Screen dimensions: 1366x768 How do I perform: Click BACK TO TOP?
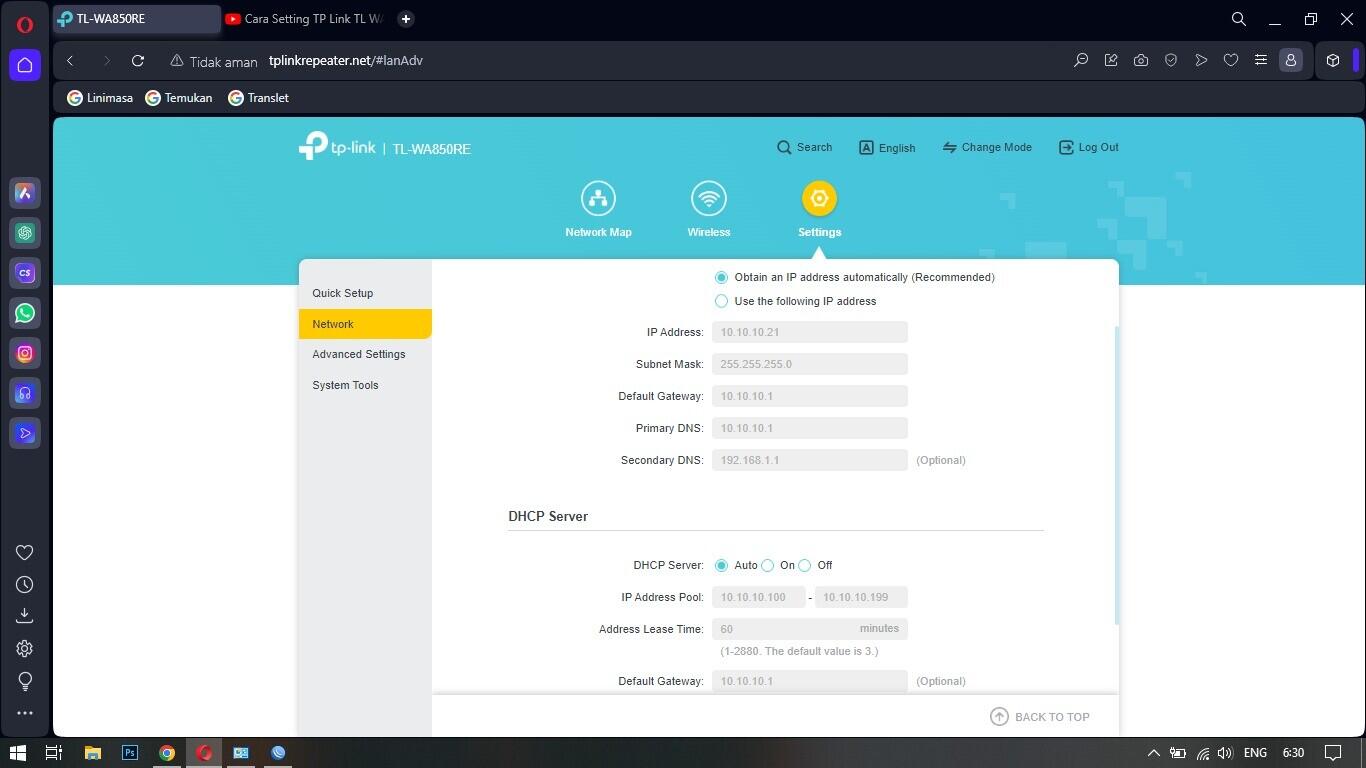click(1040, 717)
